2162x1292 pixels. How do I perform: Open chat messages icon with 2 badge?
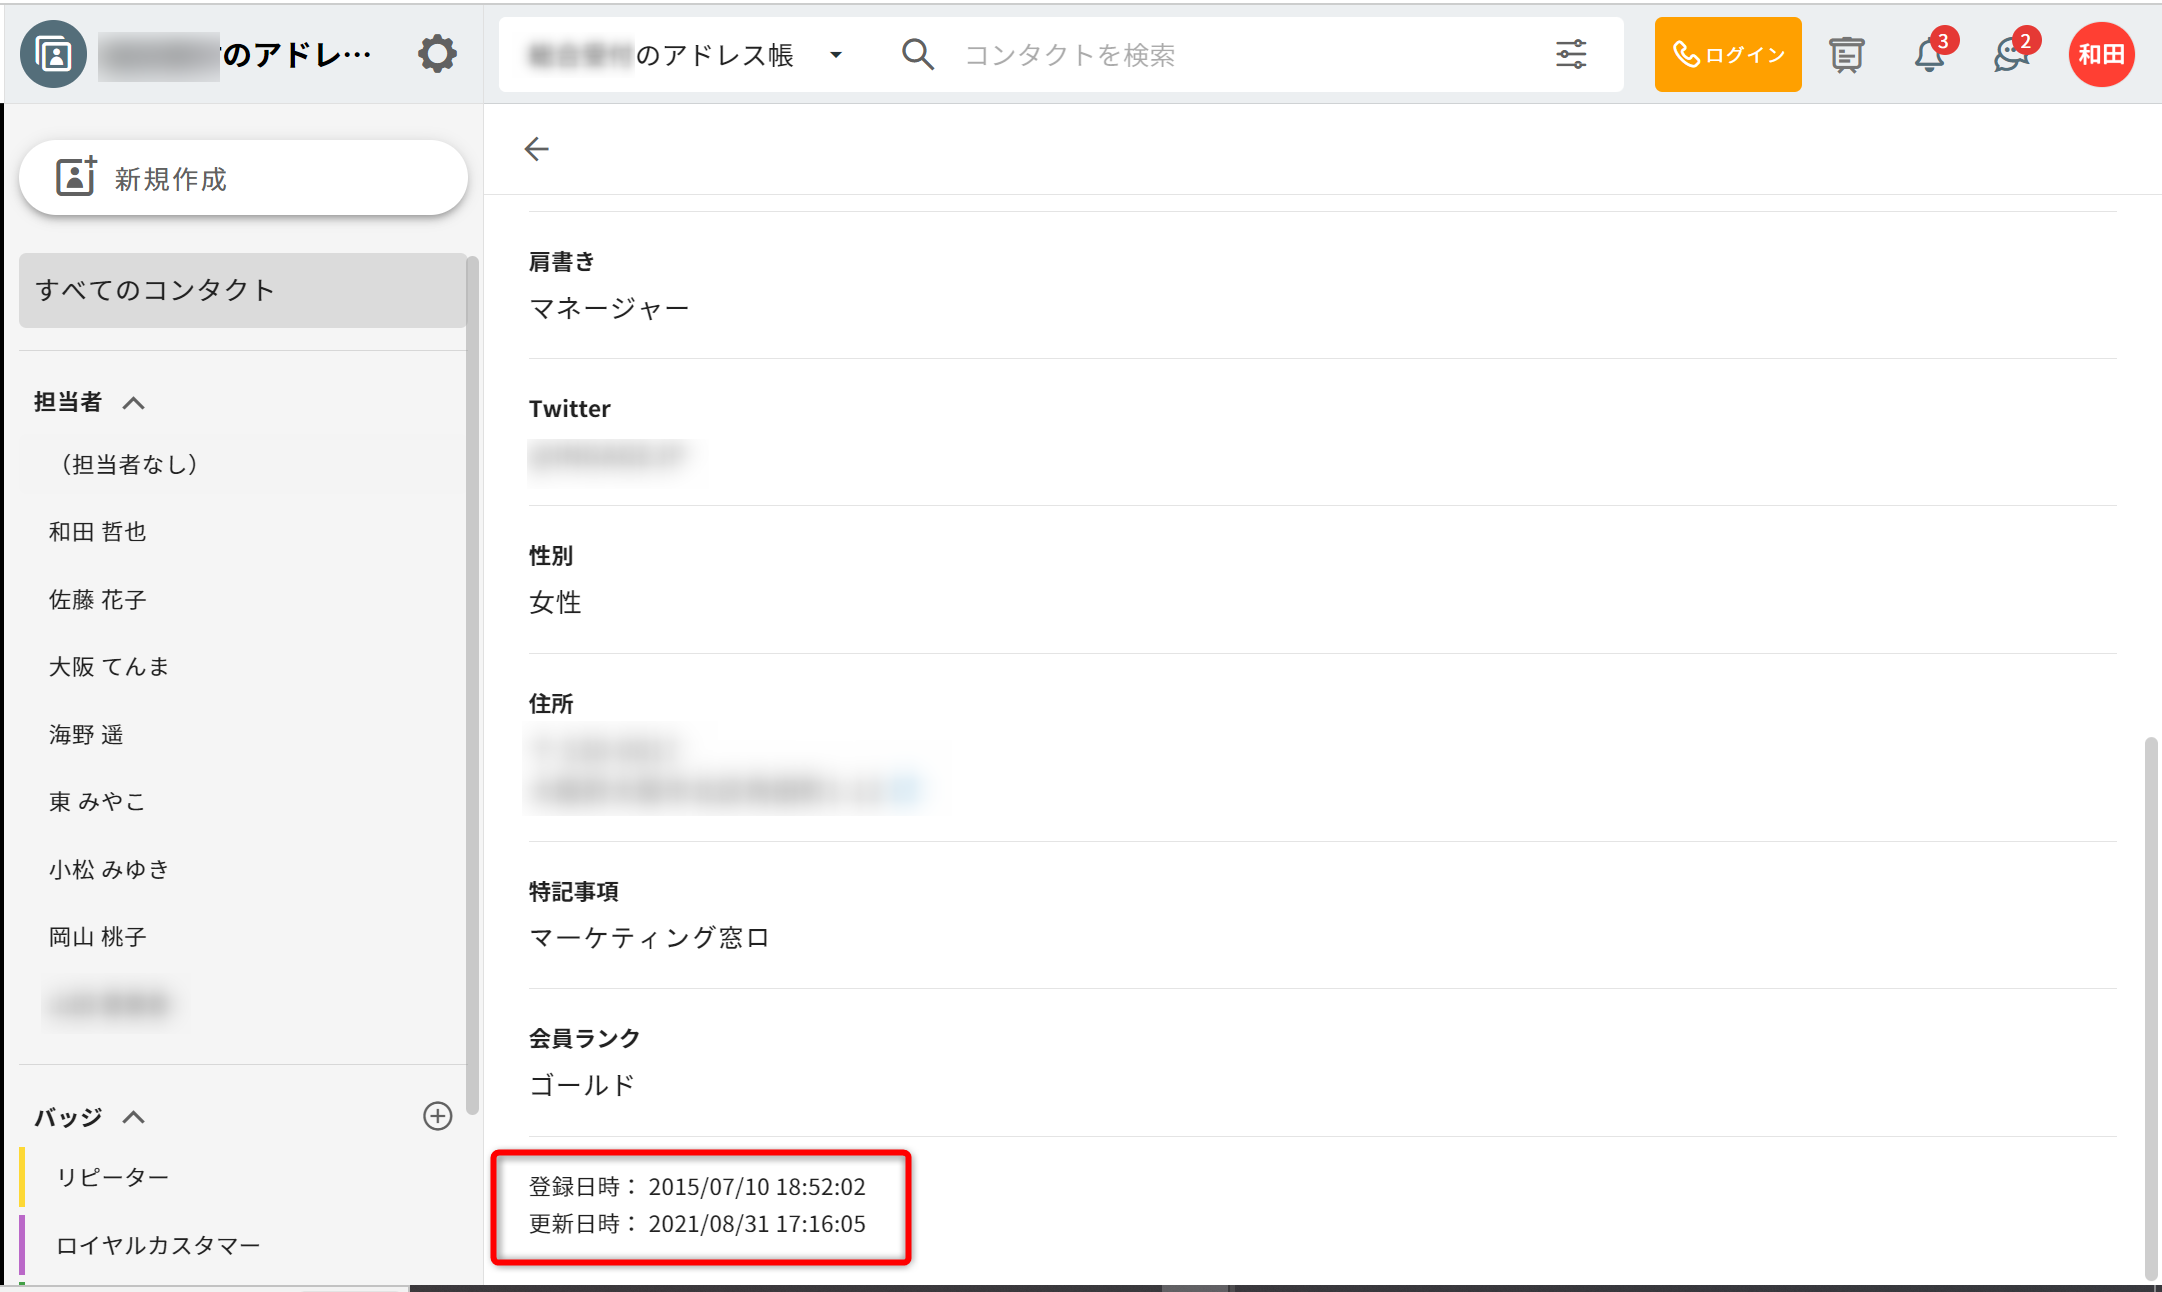pyautogui.click(x=2011, y=54)
